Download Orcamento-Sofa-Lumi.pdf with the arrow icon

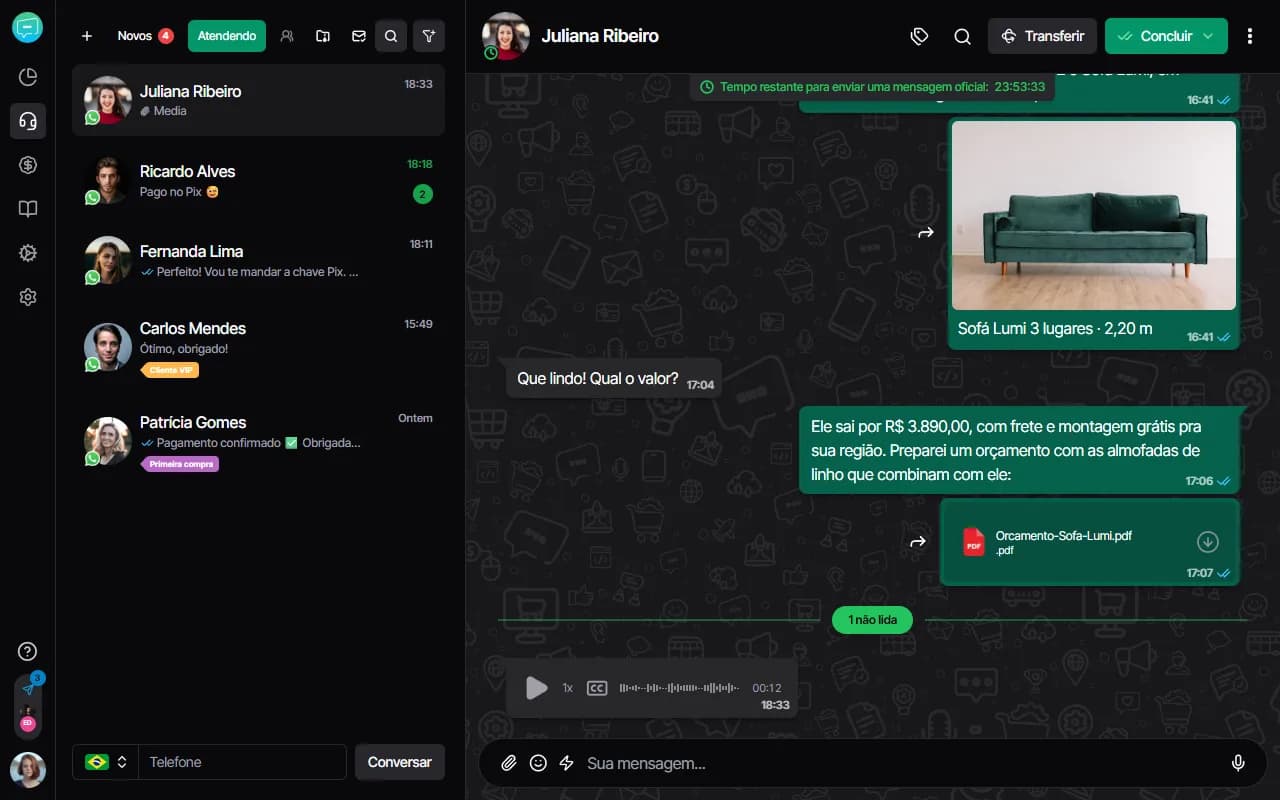[x=1208, y=542]
